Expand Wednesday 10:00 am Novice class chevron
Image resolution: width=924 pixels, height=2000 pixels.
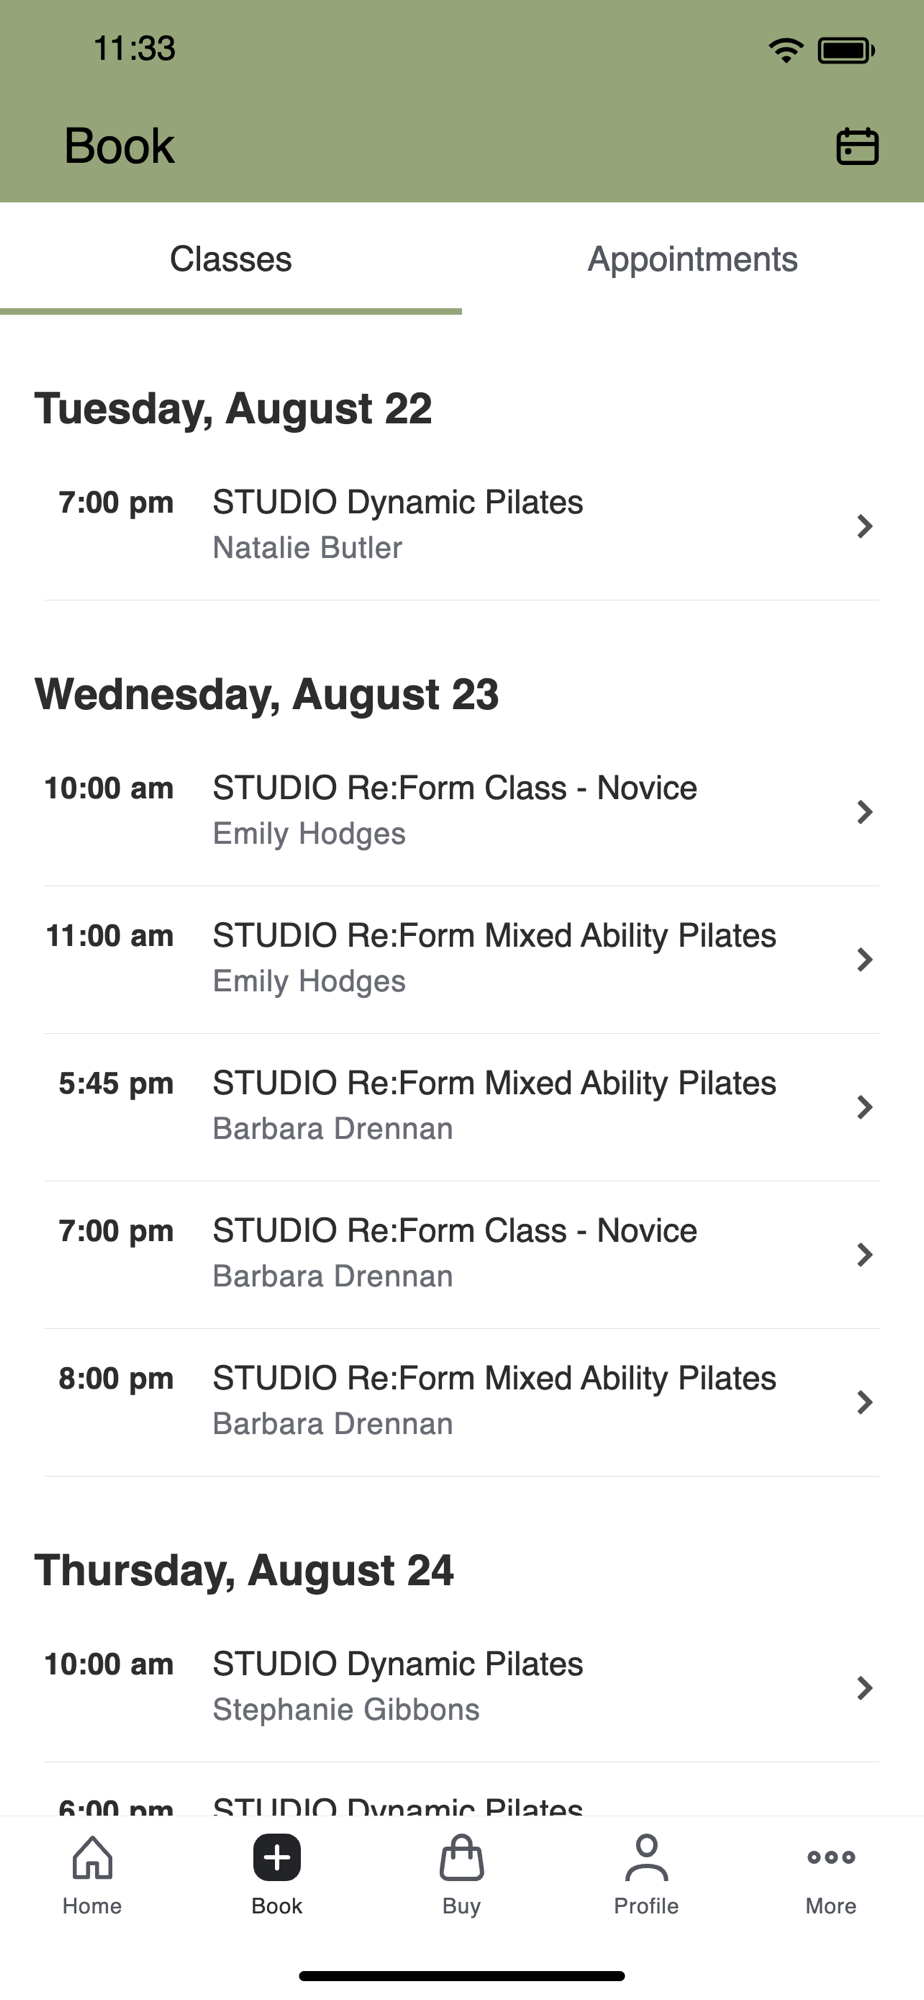(865, 812)
